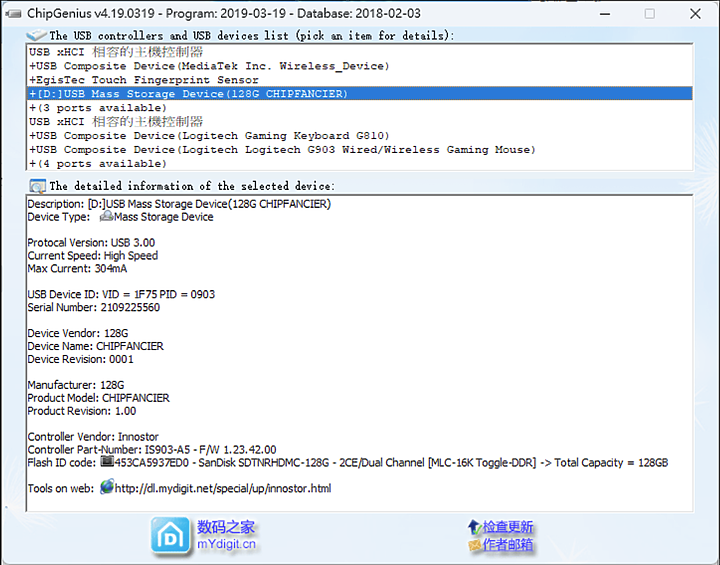Click the Product Model: CHIPFANCIER line
The height and width of the screenshot is (565, 720).
tap(98, 398)
